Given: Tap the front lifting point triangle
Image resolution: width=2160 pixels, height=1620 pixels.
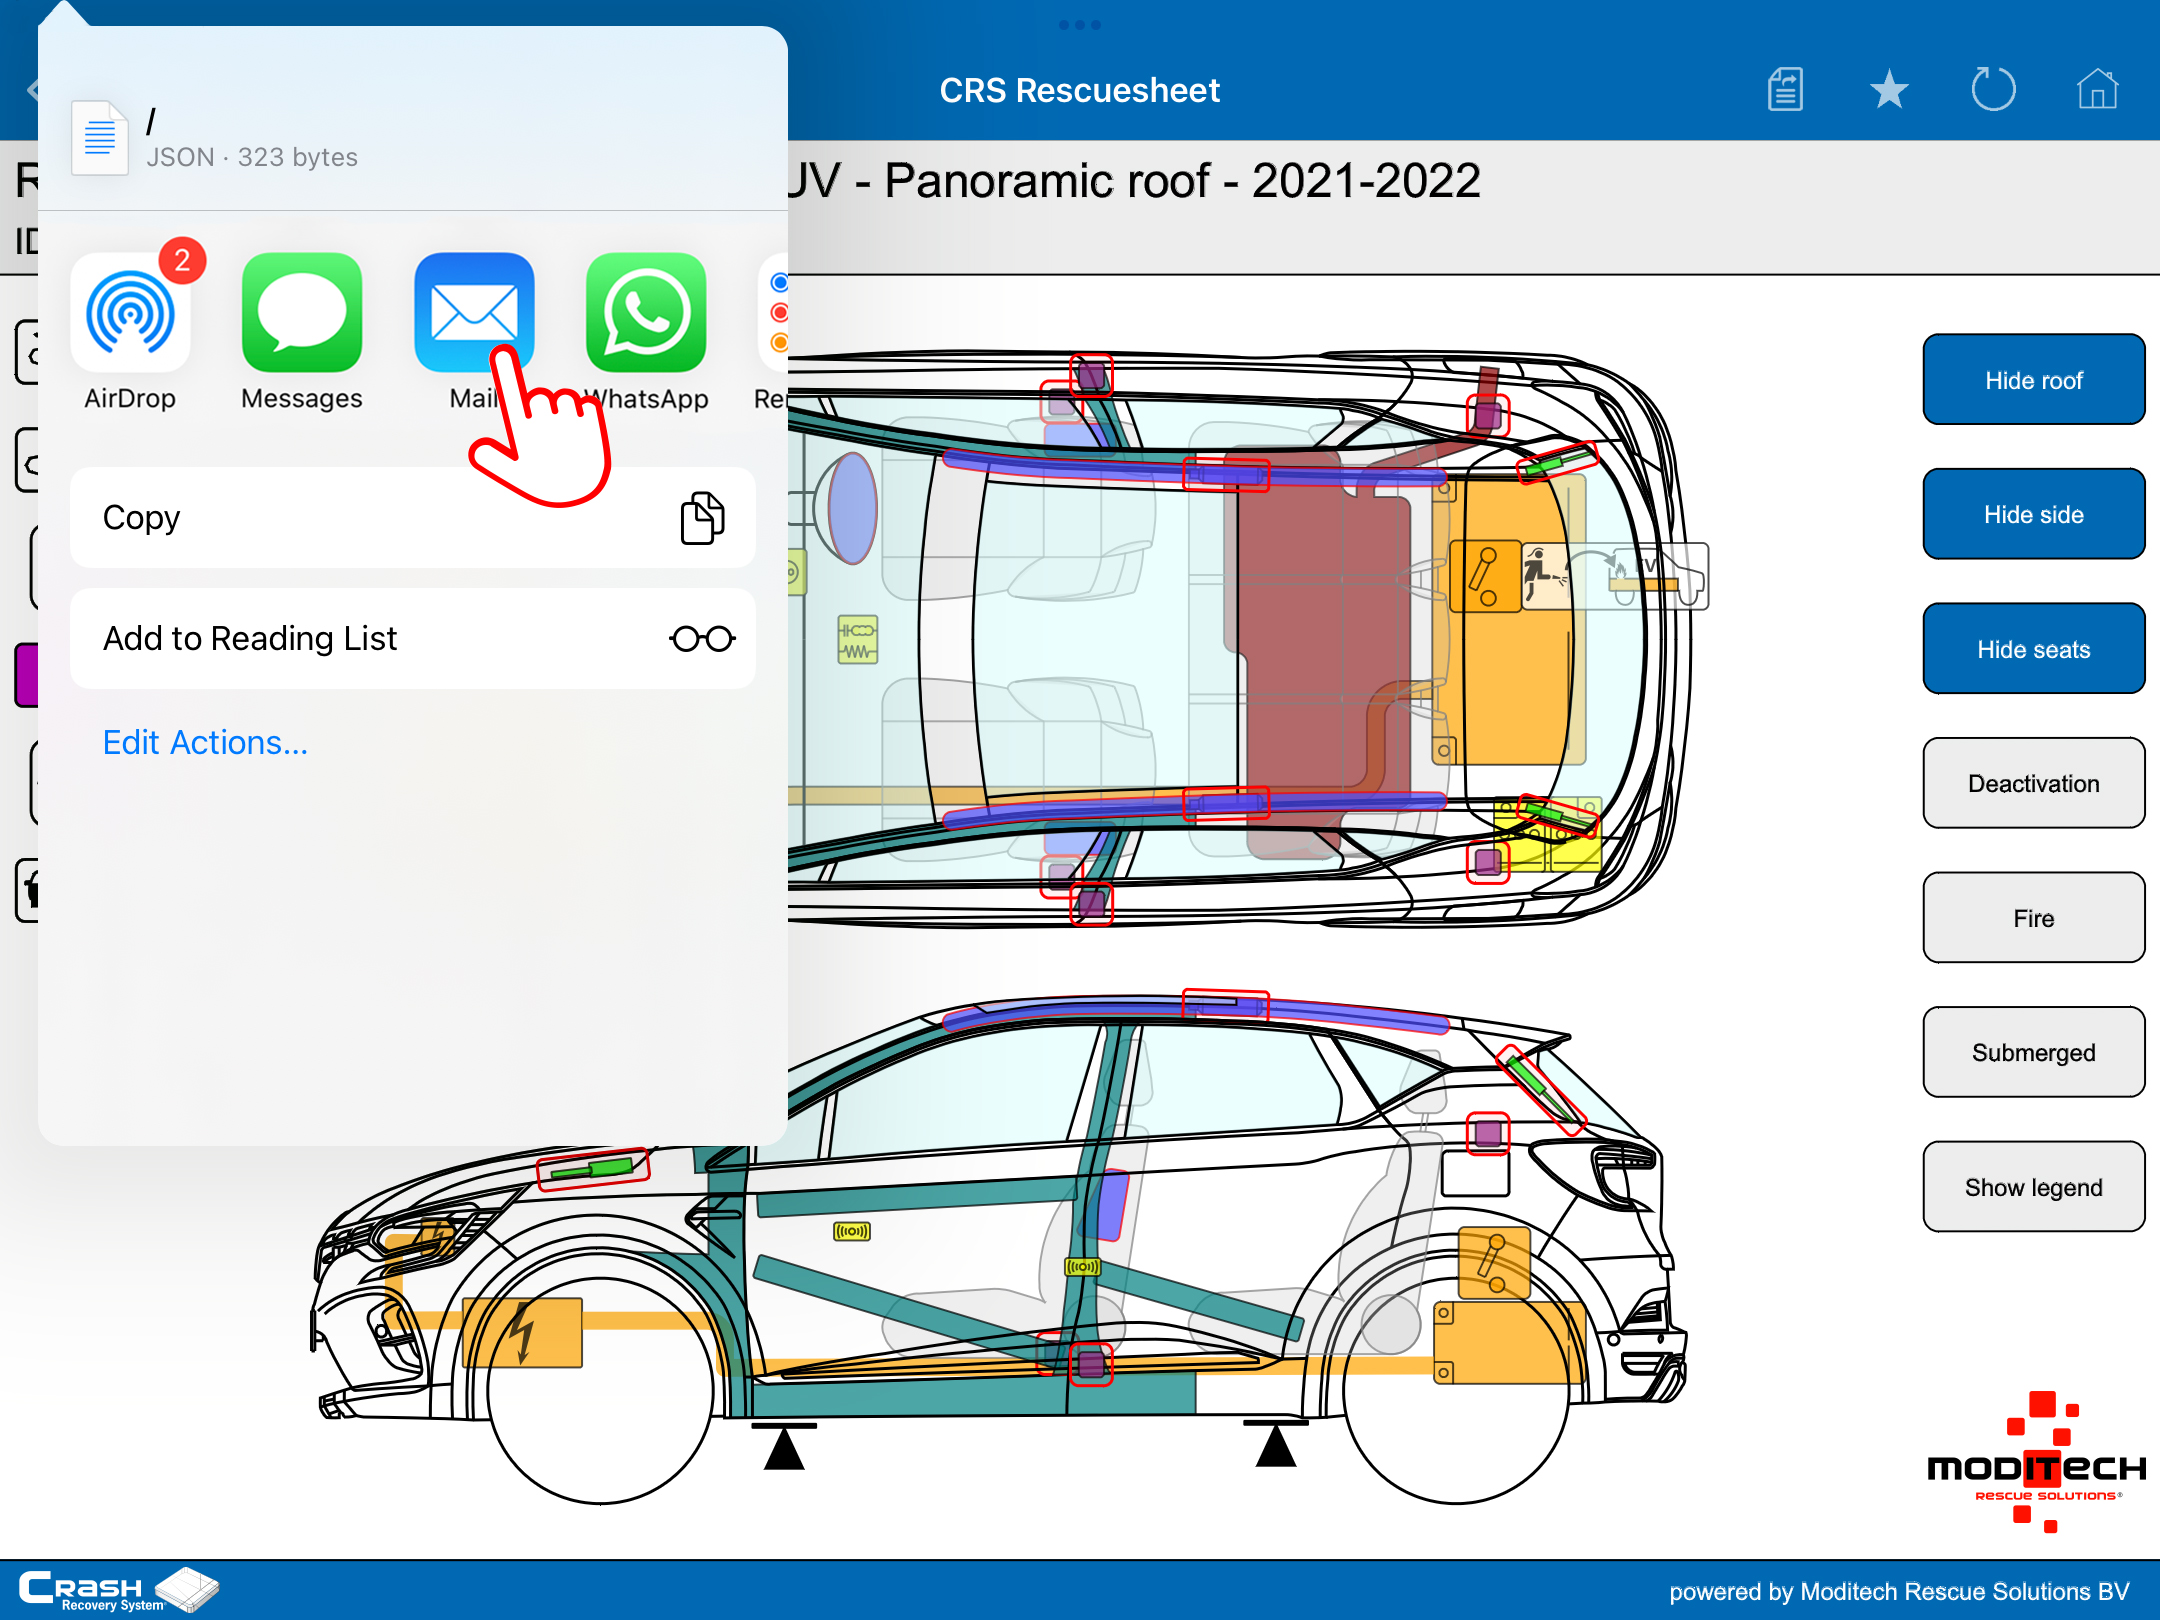Looking at the screenshot, I should 784,1447.
